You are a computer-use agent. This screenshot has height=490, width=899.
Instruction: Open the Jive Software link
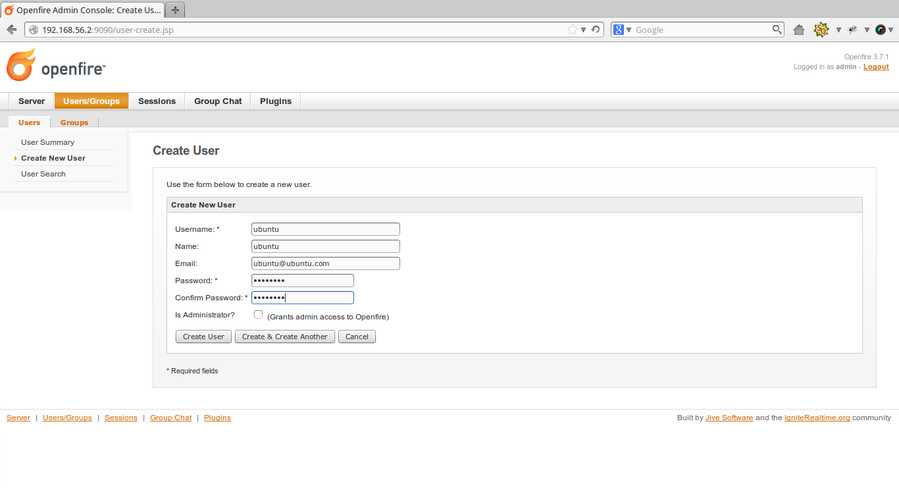tap(729, 418)
